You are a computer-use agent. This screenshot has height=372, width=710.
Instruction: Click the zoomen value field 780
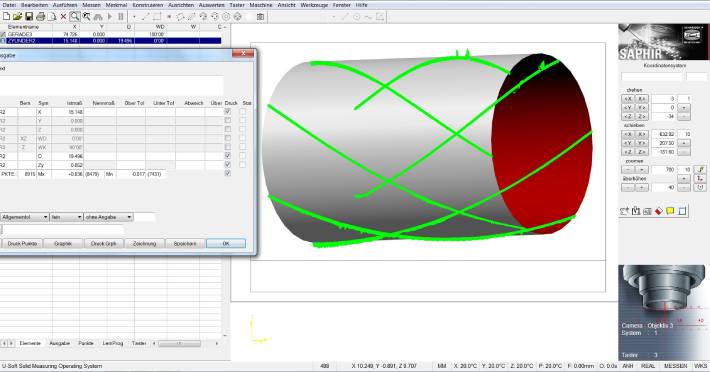(663, 169)
